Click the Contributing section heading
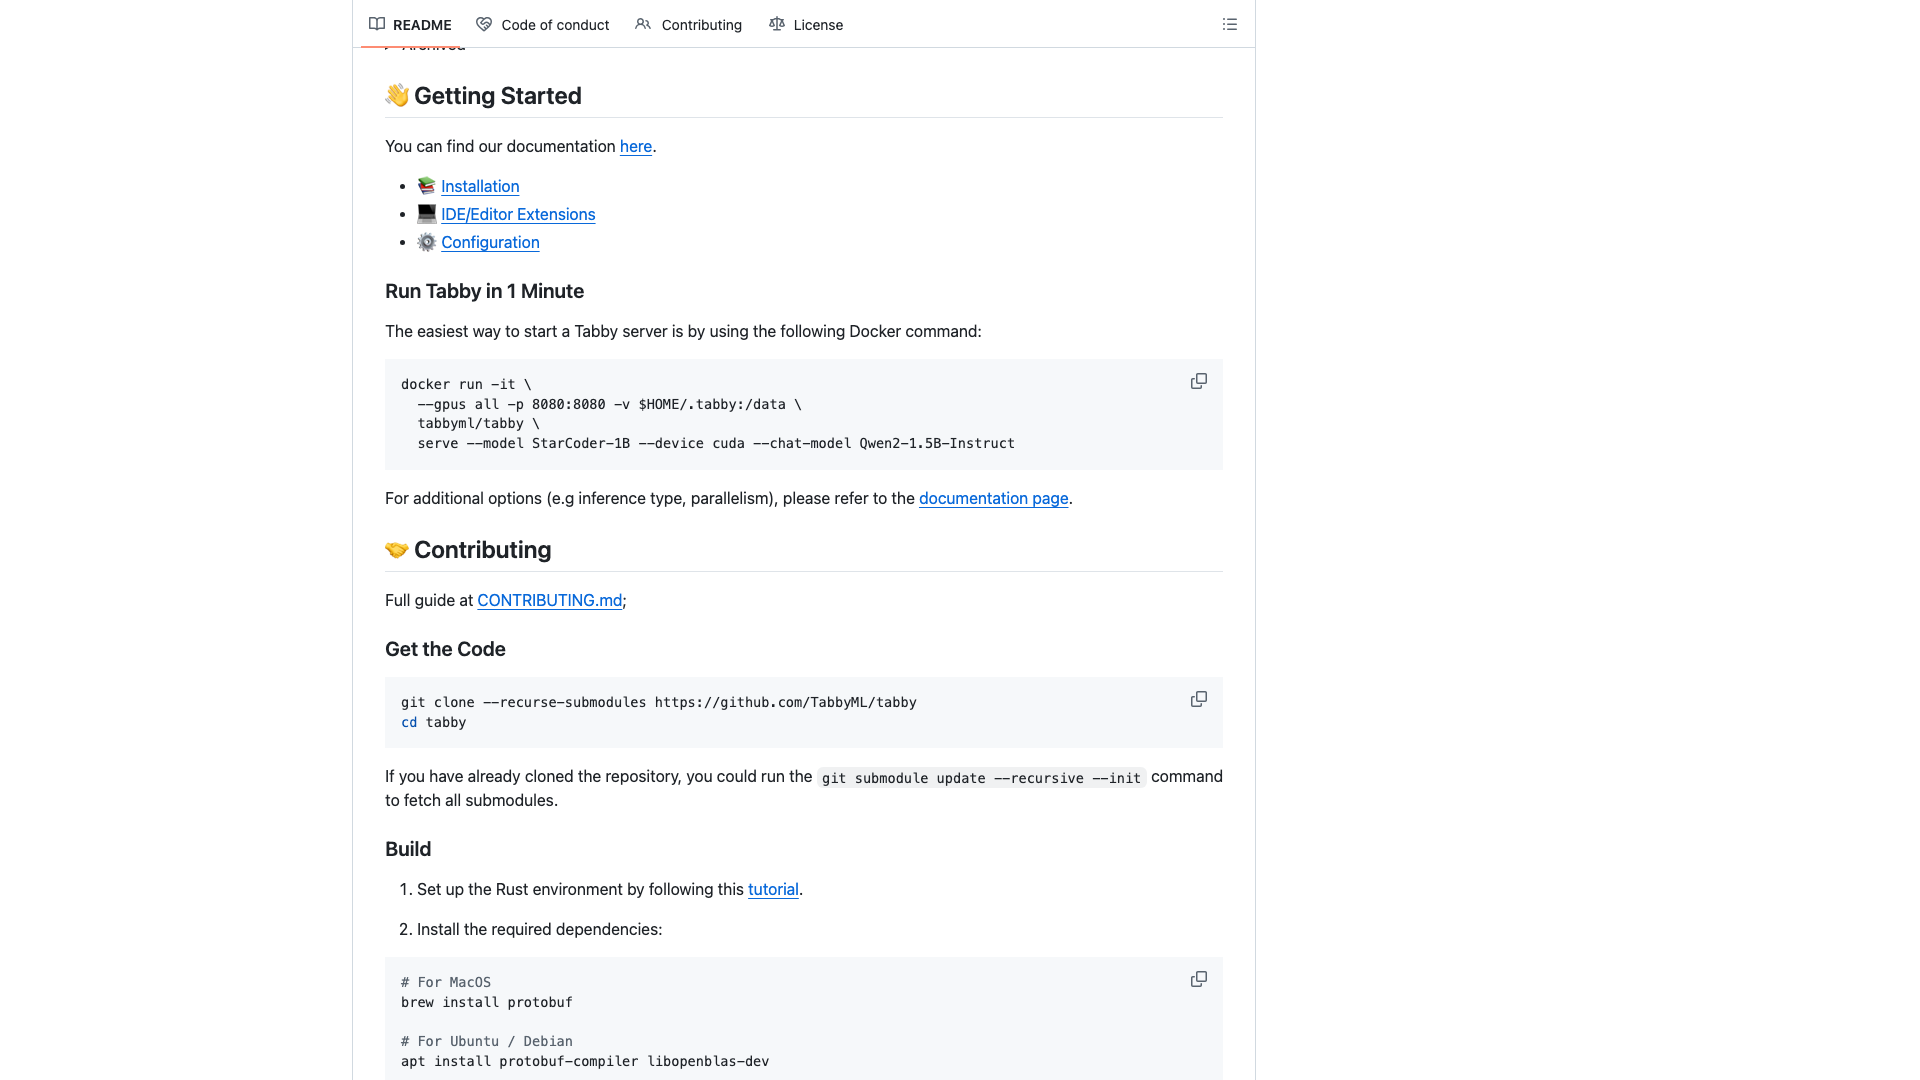This screenshot has width=1920, height=1080. pos(468,550)
